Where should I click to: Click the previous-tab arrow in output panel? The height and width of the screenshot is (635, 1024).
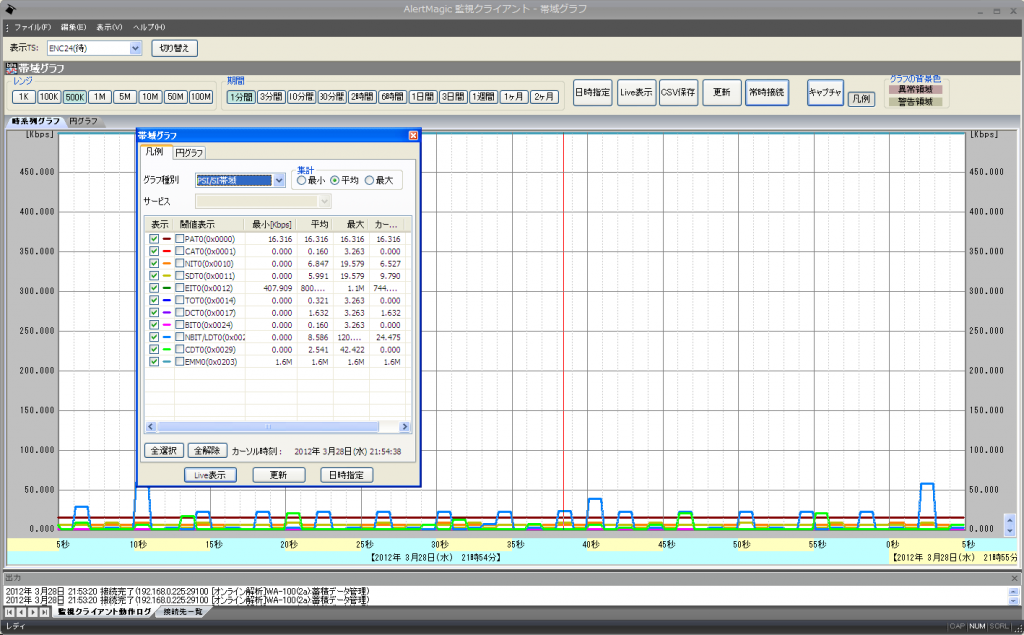point(22,612)
